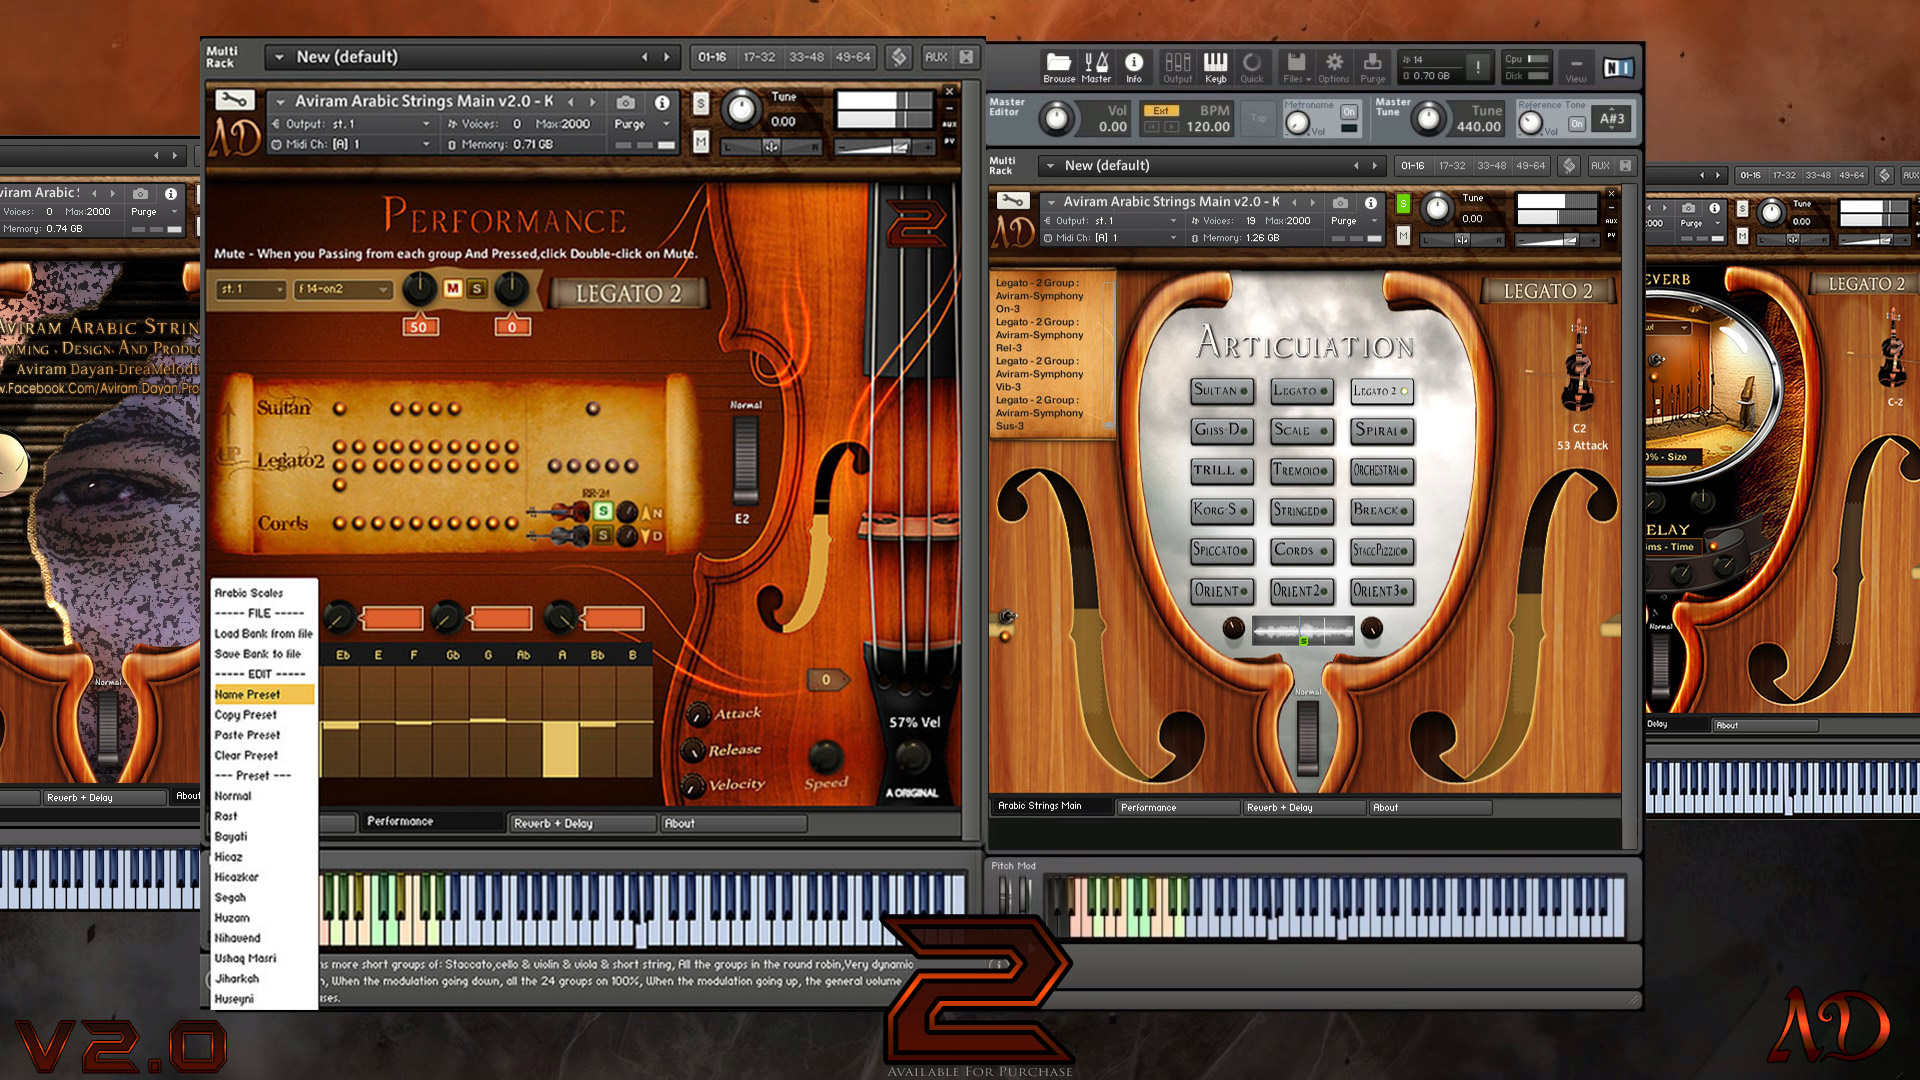Screen dimensions: 1920x1080
Task: Enable the Tremolo articulation button
Action: [x=1299, y=469]
